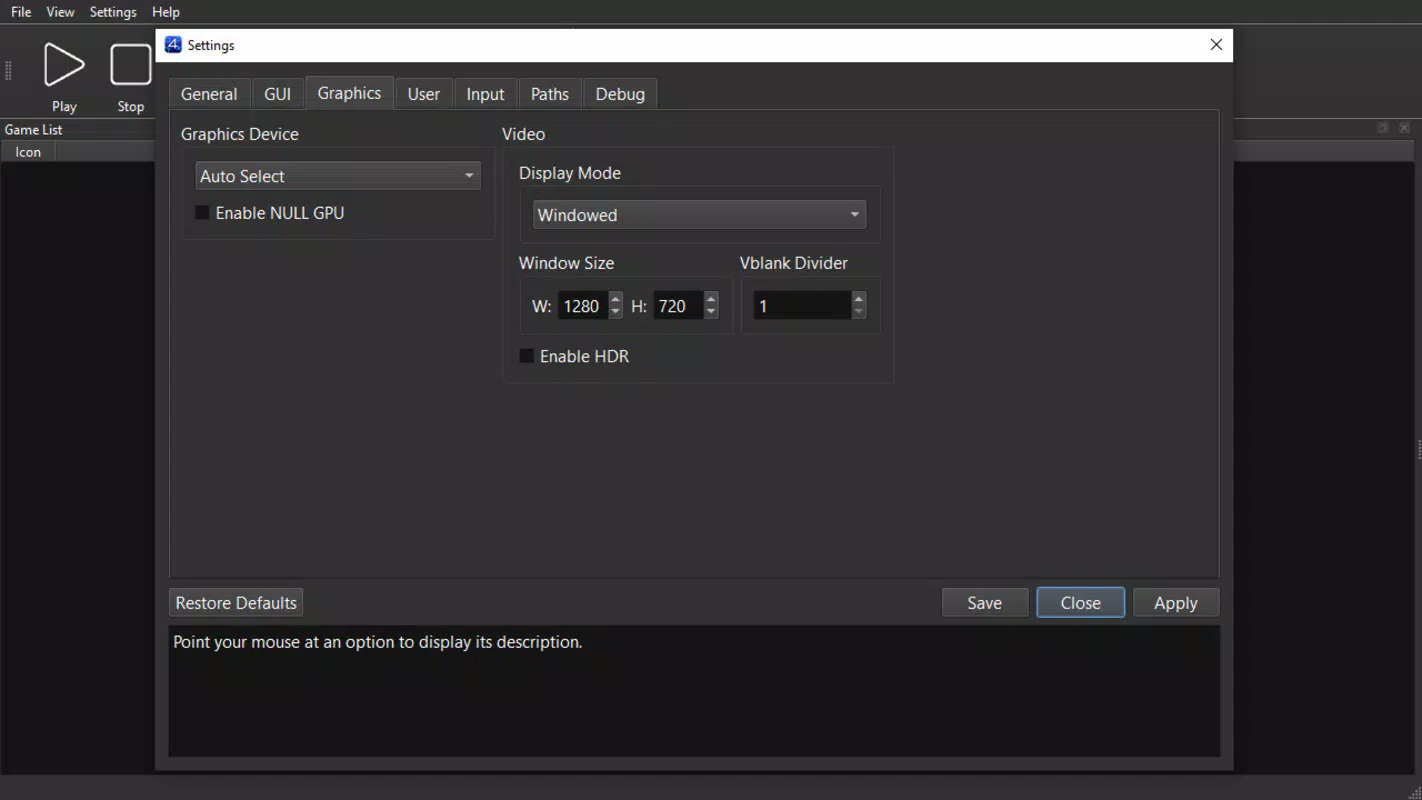
Task: Increase window height with up arrow
Action: point(711,299)
